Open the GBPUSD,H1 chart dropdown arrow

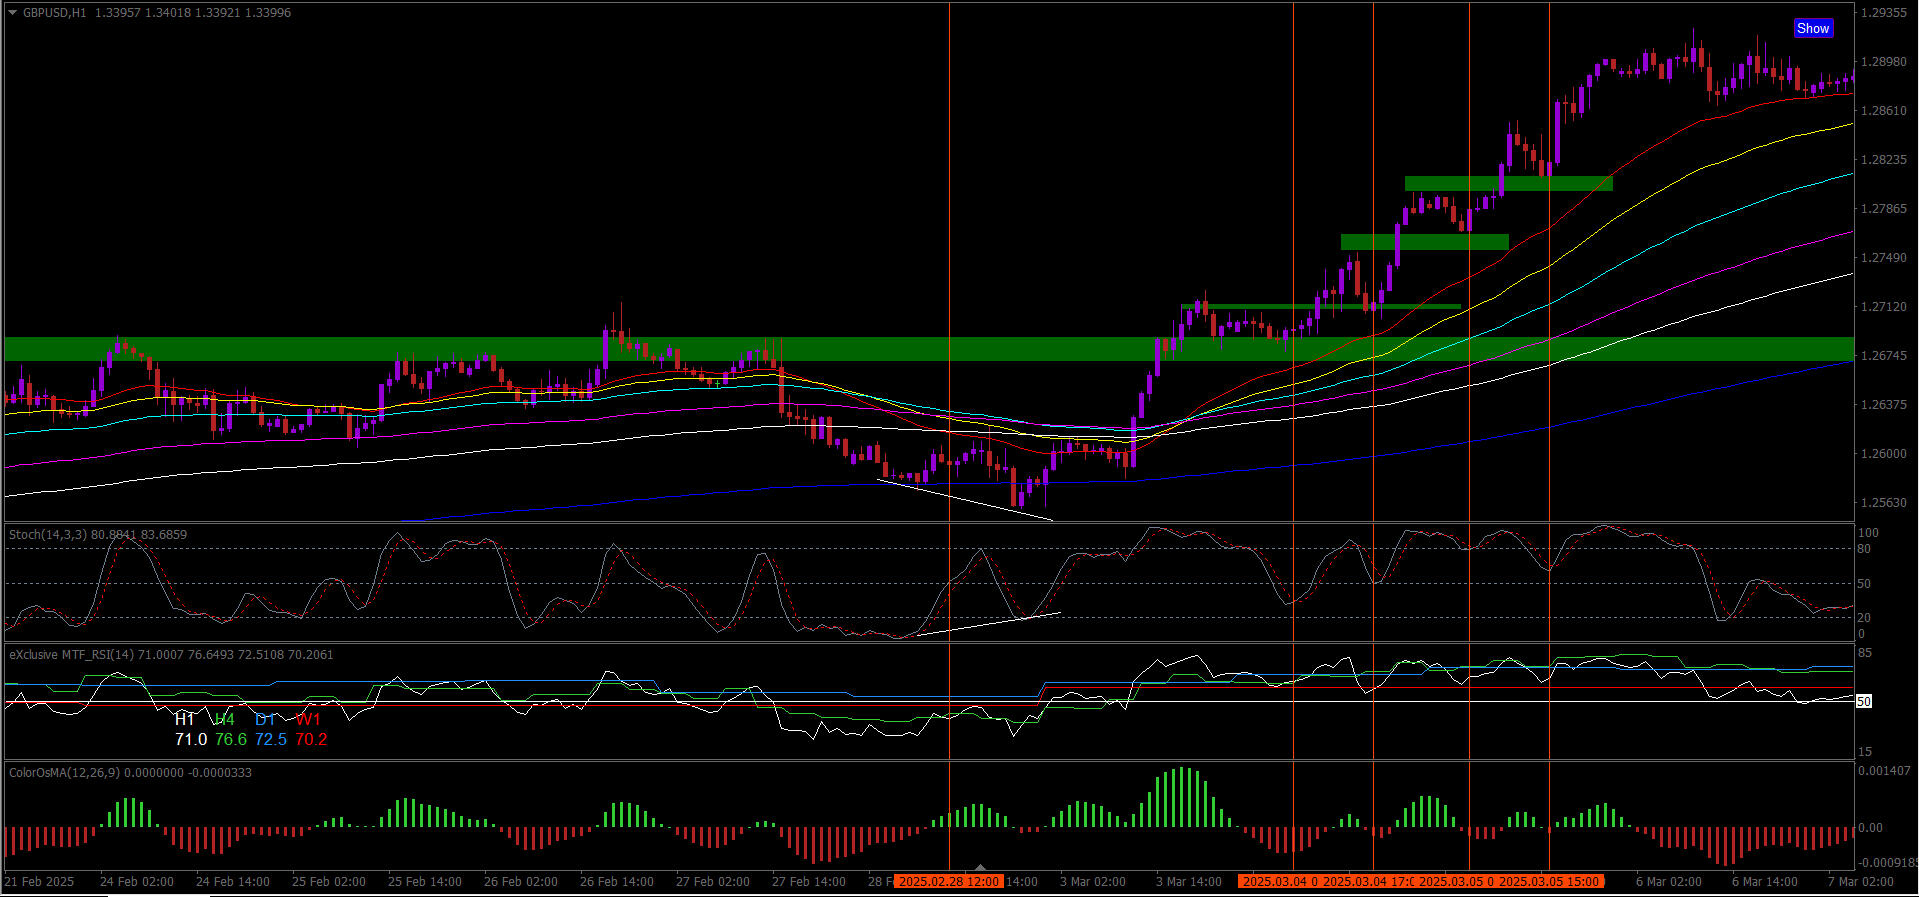click(12, 13)
